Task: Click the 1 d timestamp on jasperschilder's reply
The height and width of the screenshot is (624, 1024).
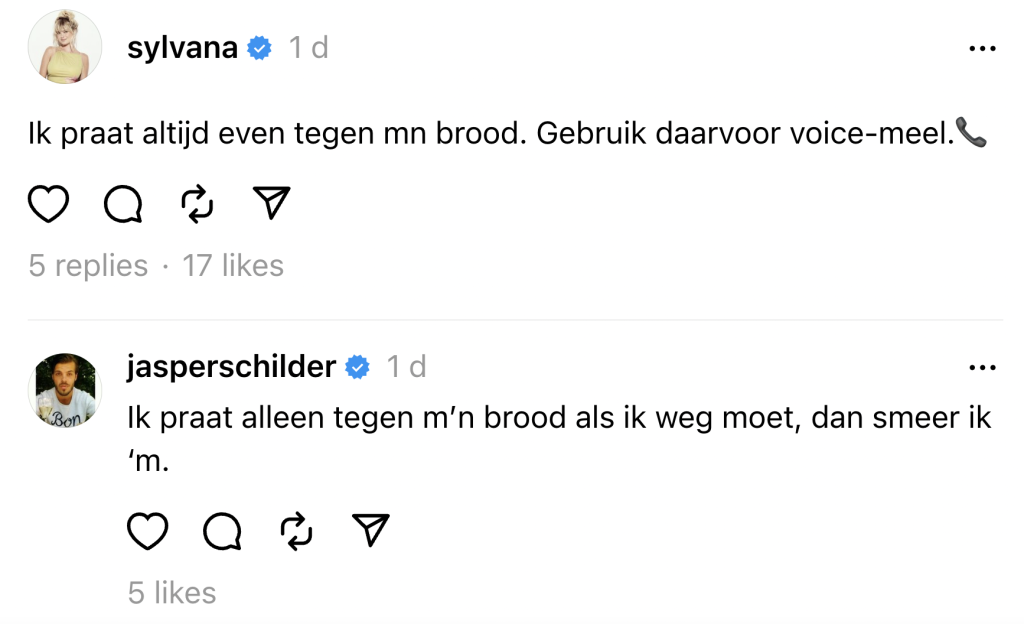Action: (406, 368)
